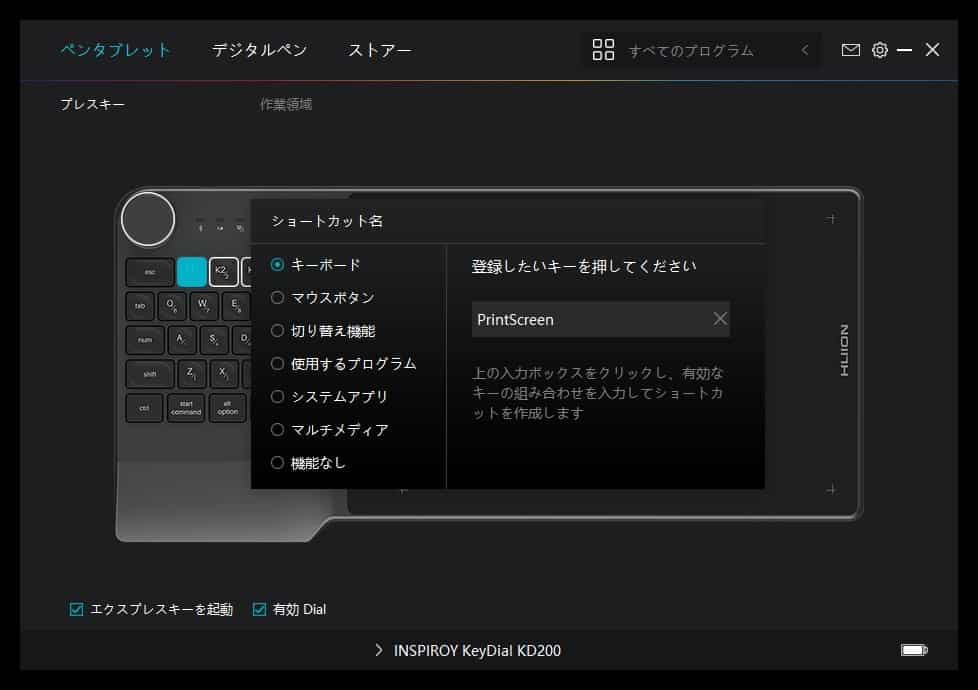Select the tab key on the keypad

tap(140, 306)
